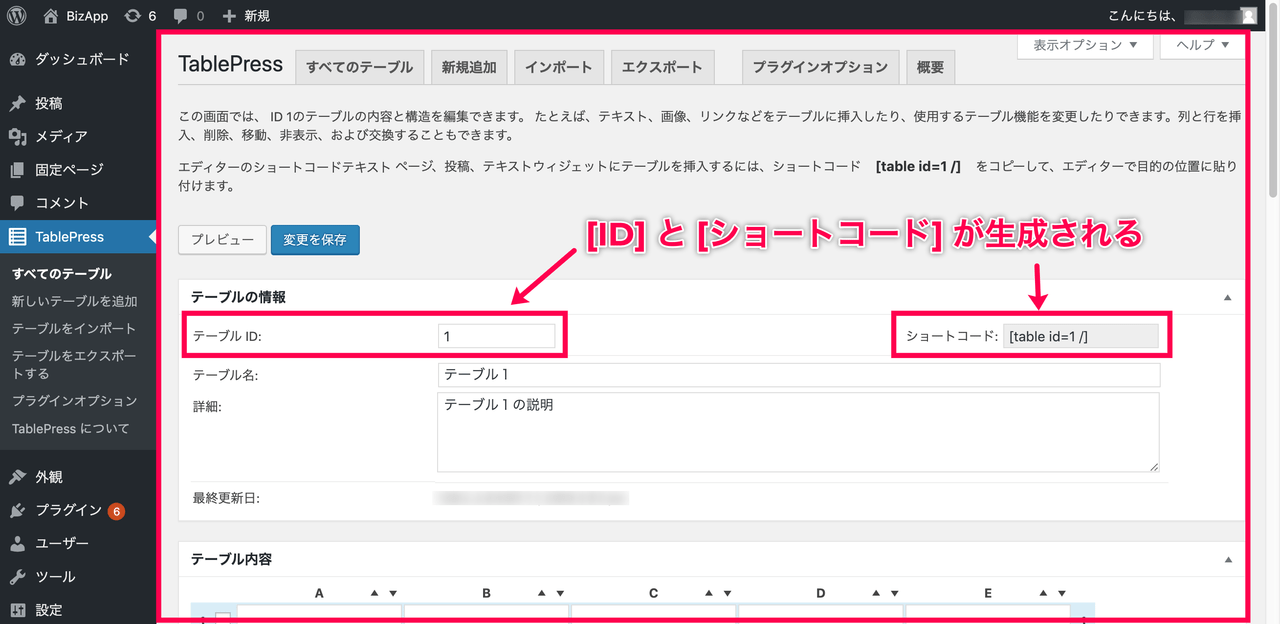1280x624 pixels.
Task: Collapse the テーブル内容 panel
Action: click(1227, 559)
